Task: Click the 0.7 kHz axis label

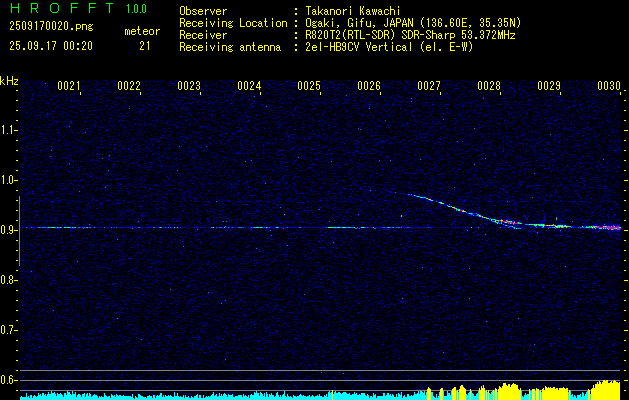Action: pyautogui.click(x=8, y=330)
